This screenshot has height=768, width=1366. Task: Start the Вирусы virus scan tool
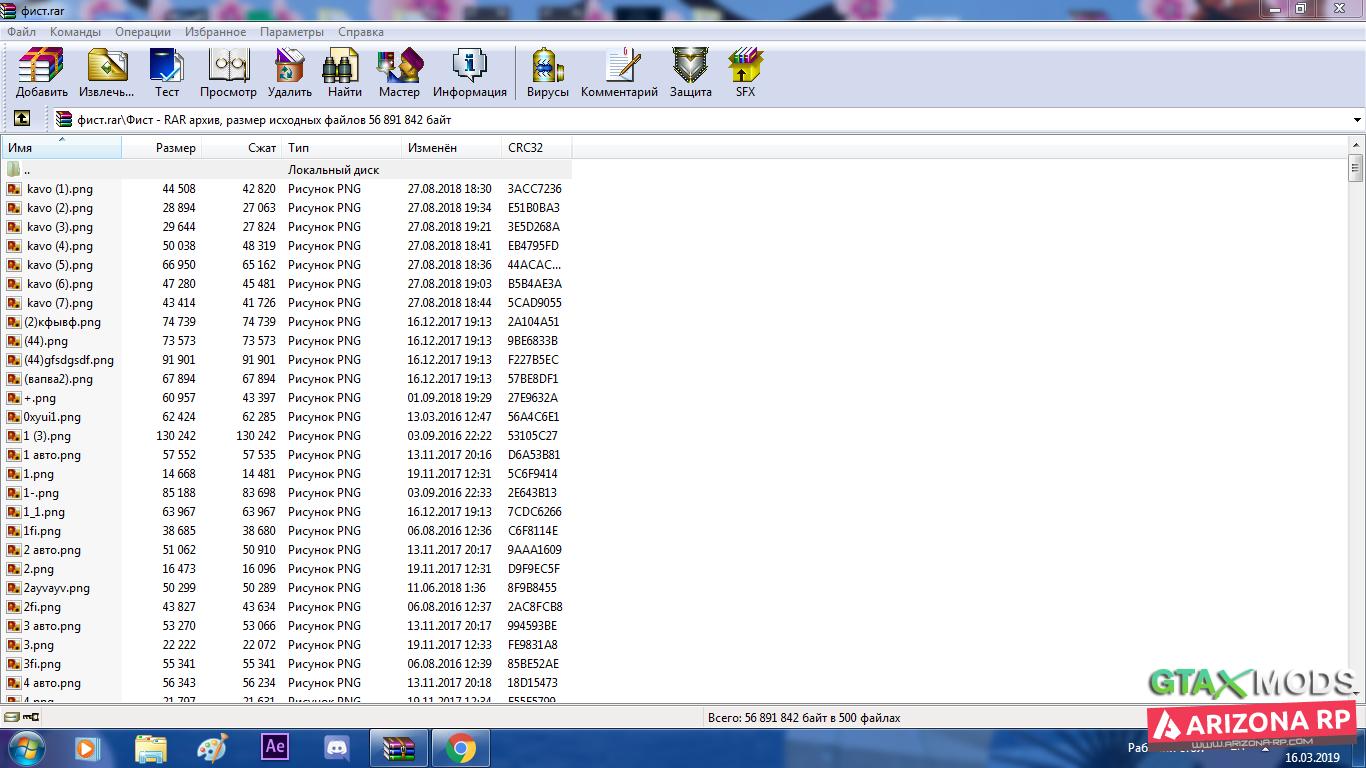coord(547,73)
